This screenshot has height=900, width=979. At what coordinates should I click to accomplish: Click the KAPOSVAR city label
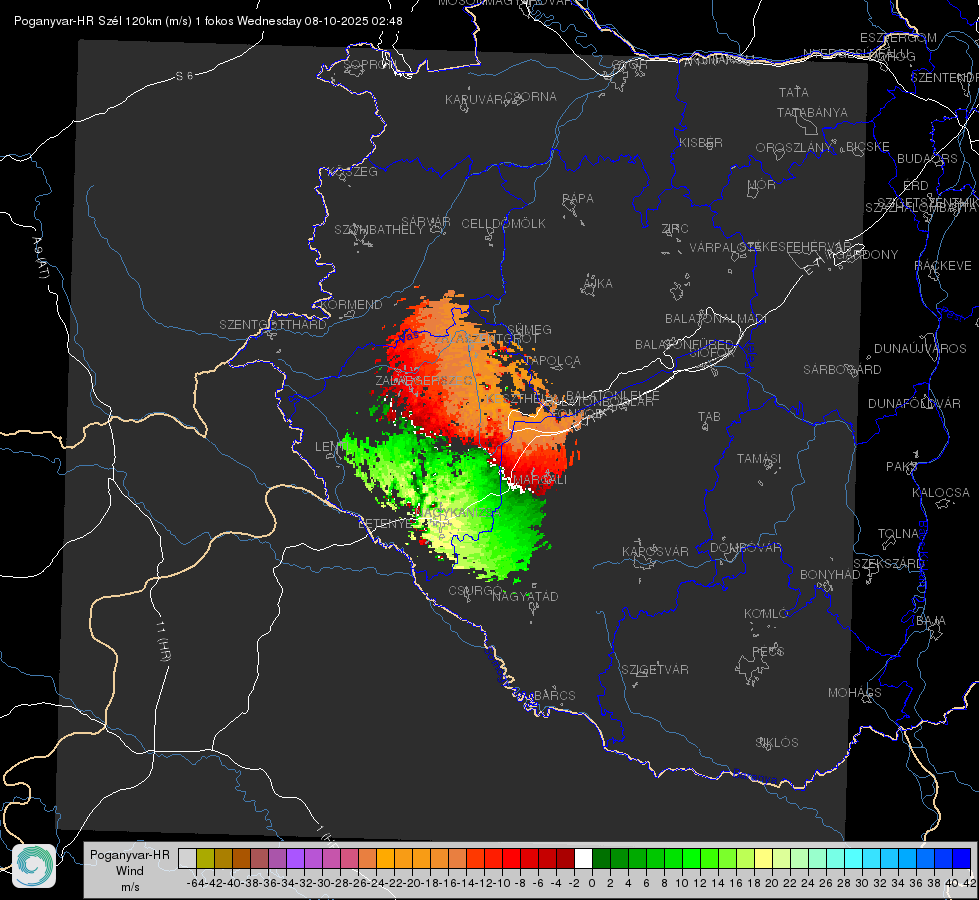coord(655,551)
